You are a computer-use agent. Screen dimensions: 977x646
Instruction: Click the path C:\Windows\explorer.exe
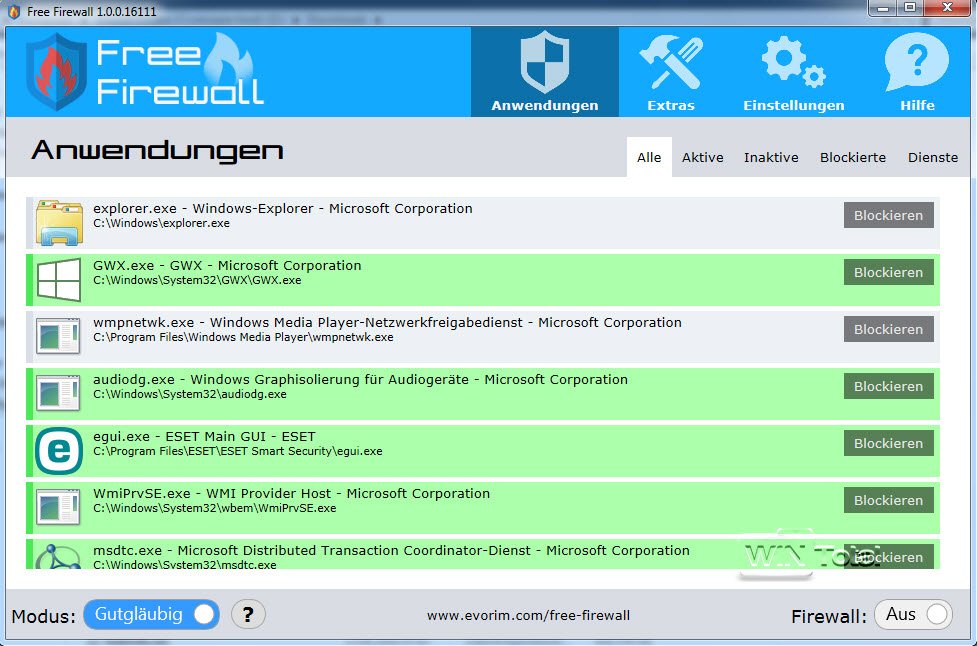[161, 223]
